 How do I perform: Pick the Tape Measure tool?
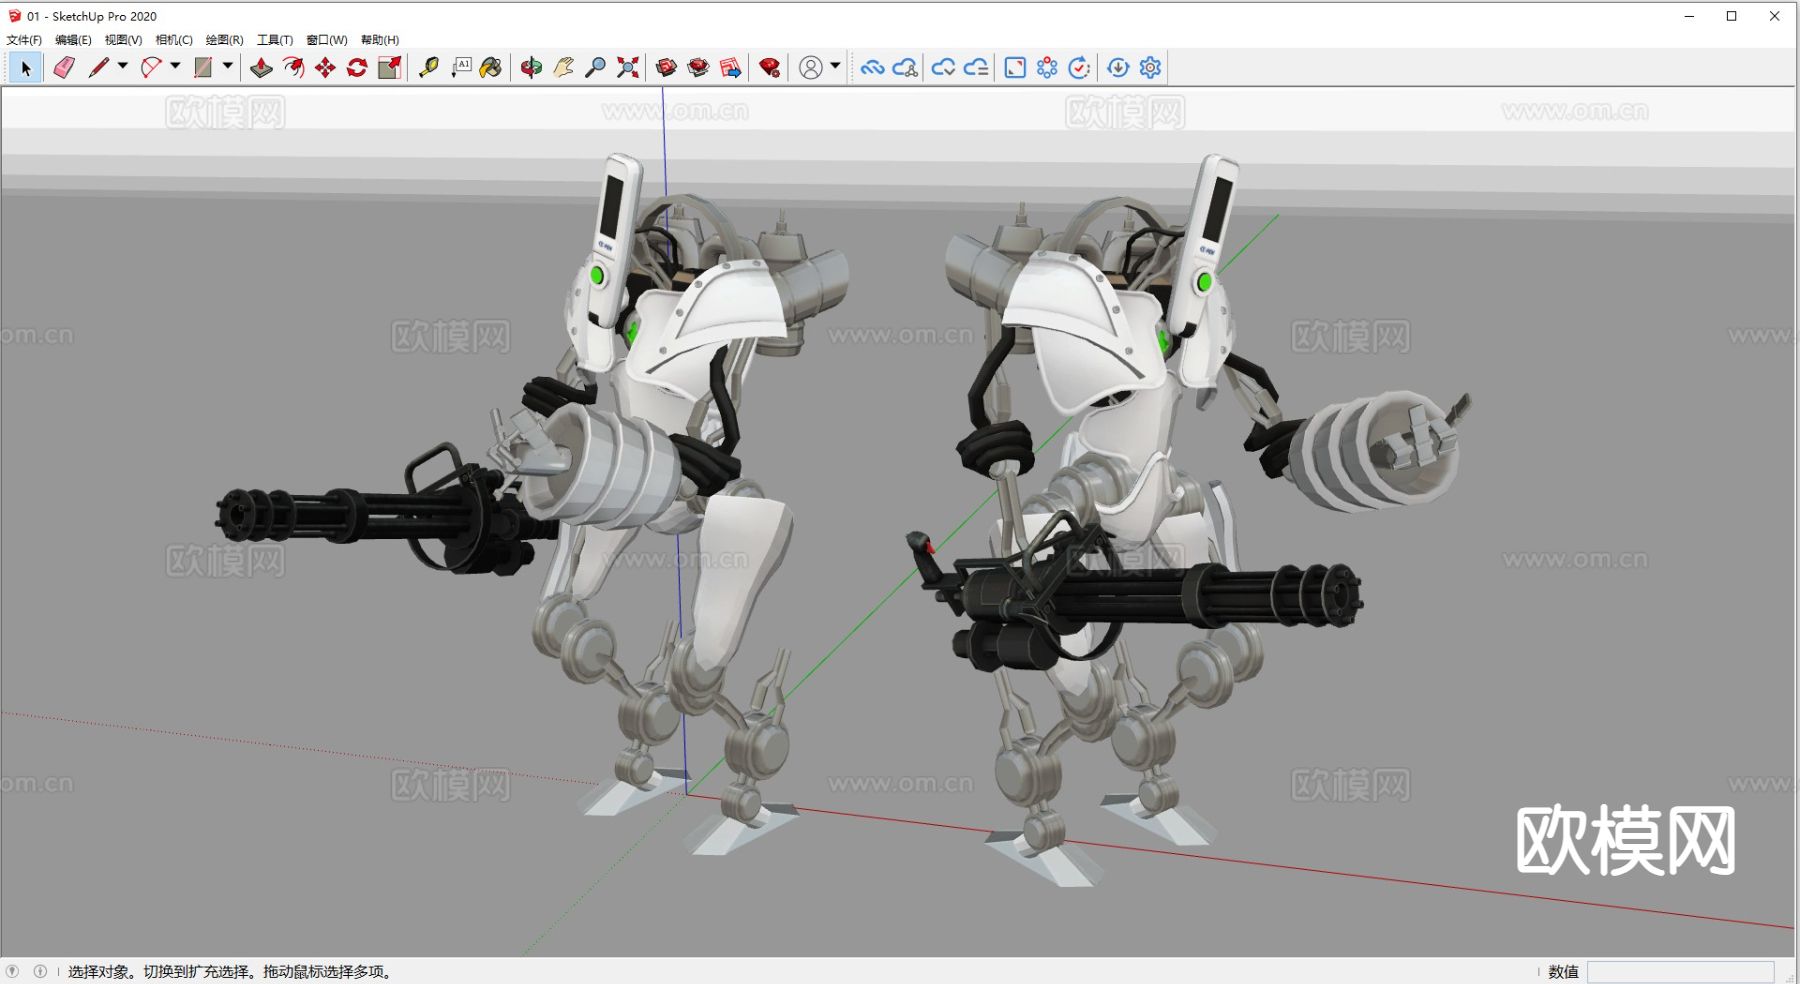tap(428, 68)
